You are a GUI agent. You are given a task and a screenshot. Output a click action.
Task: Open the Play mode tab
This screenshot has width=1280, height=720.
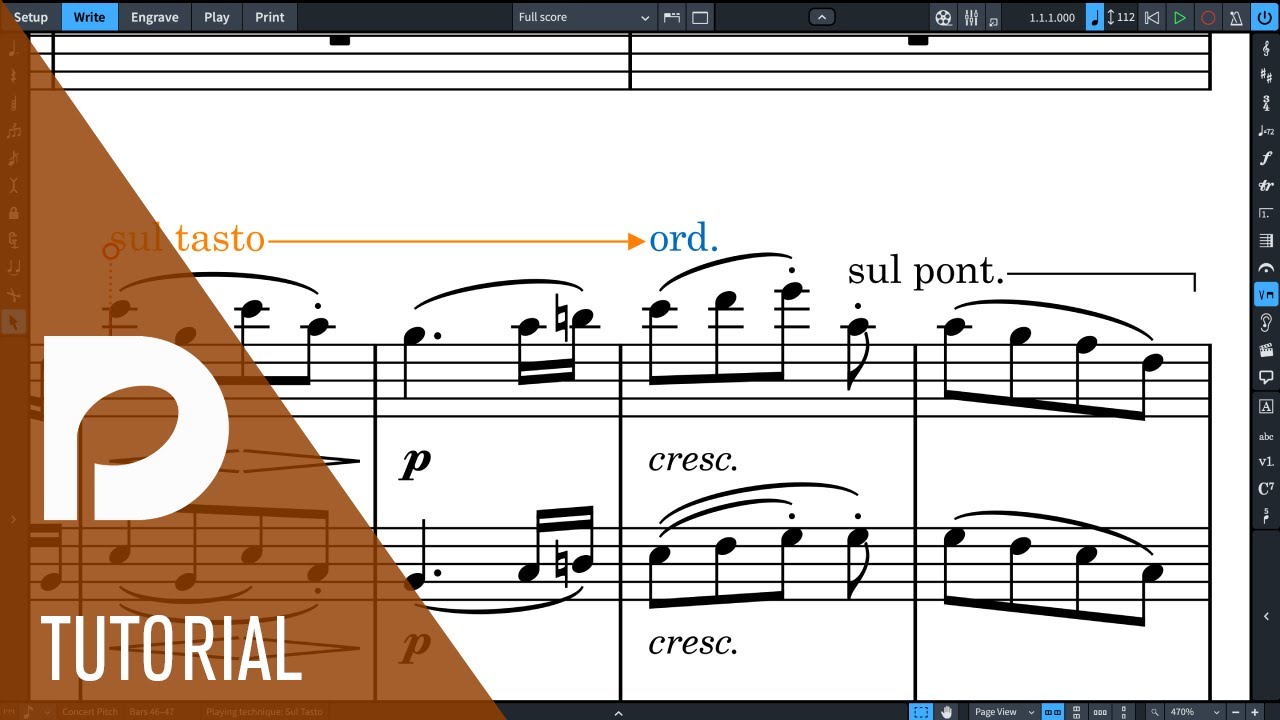tap(217, 17)
